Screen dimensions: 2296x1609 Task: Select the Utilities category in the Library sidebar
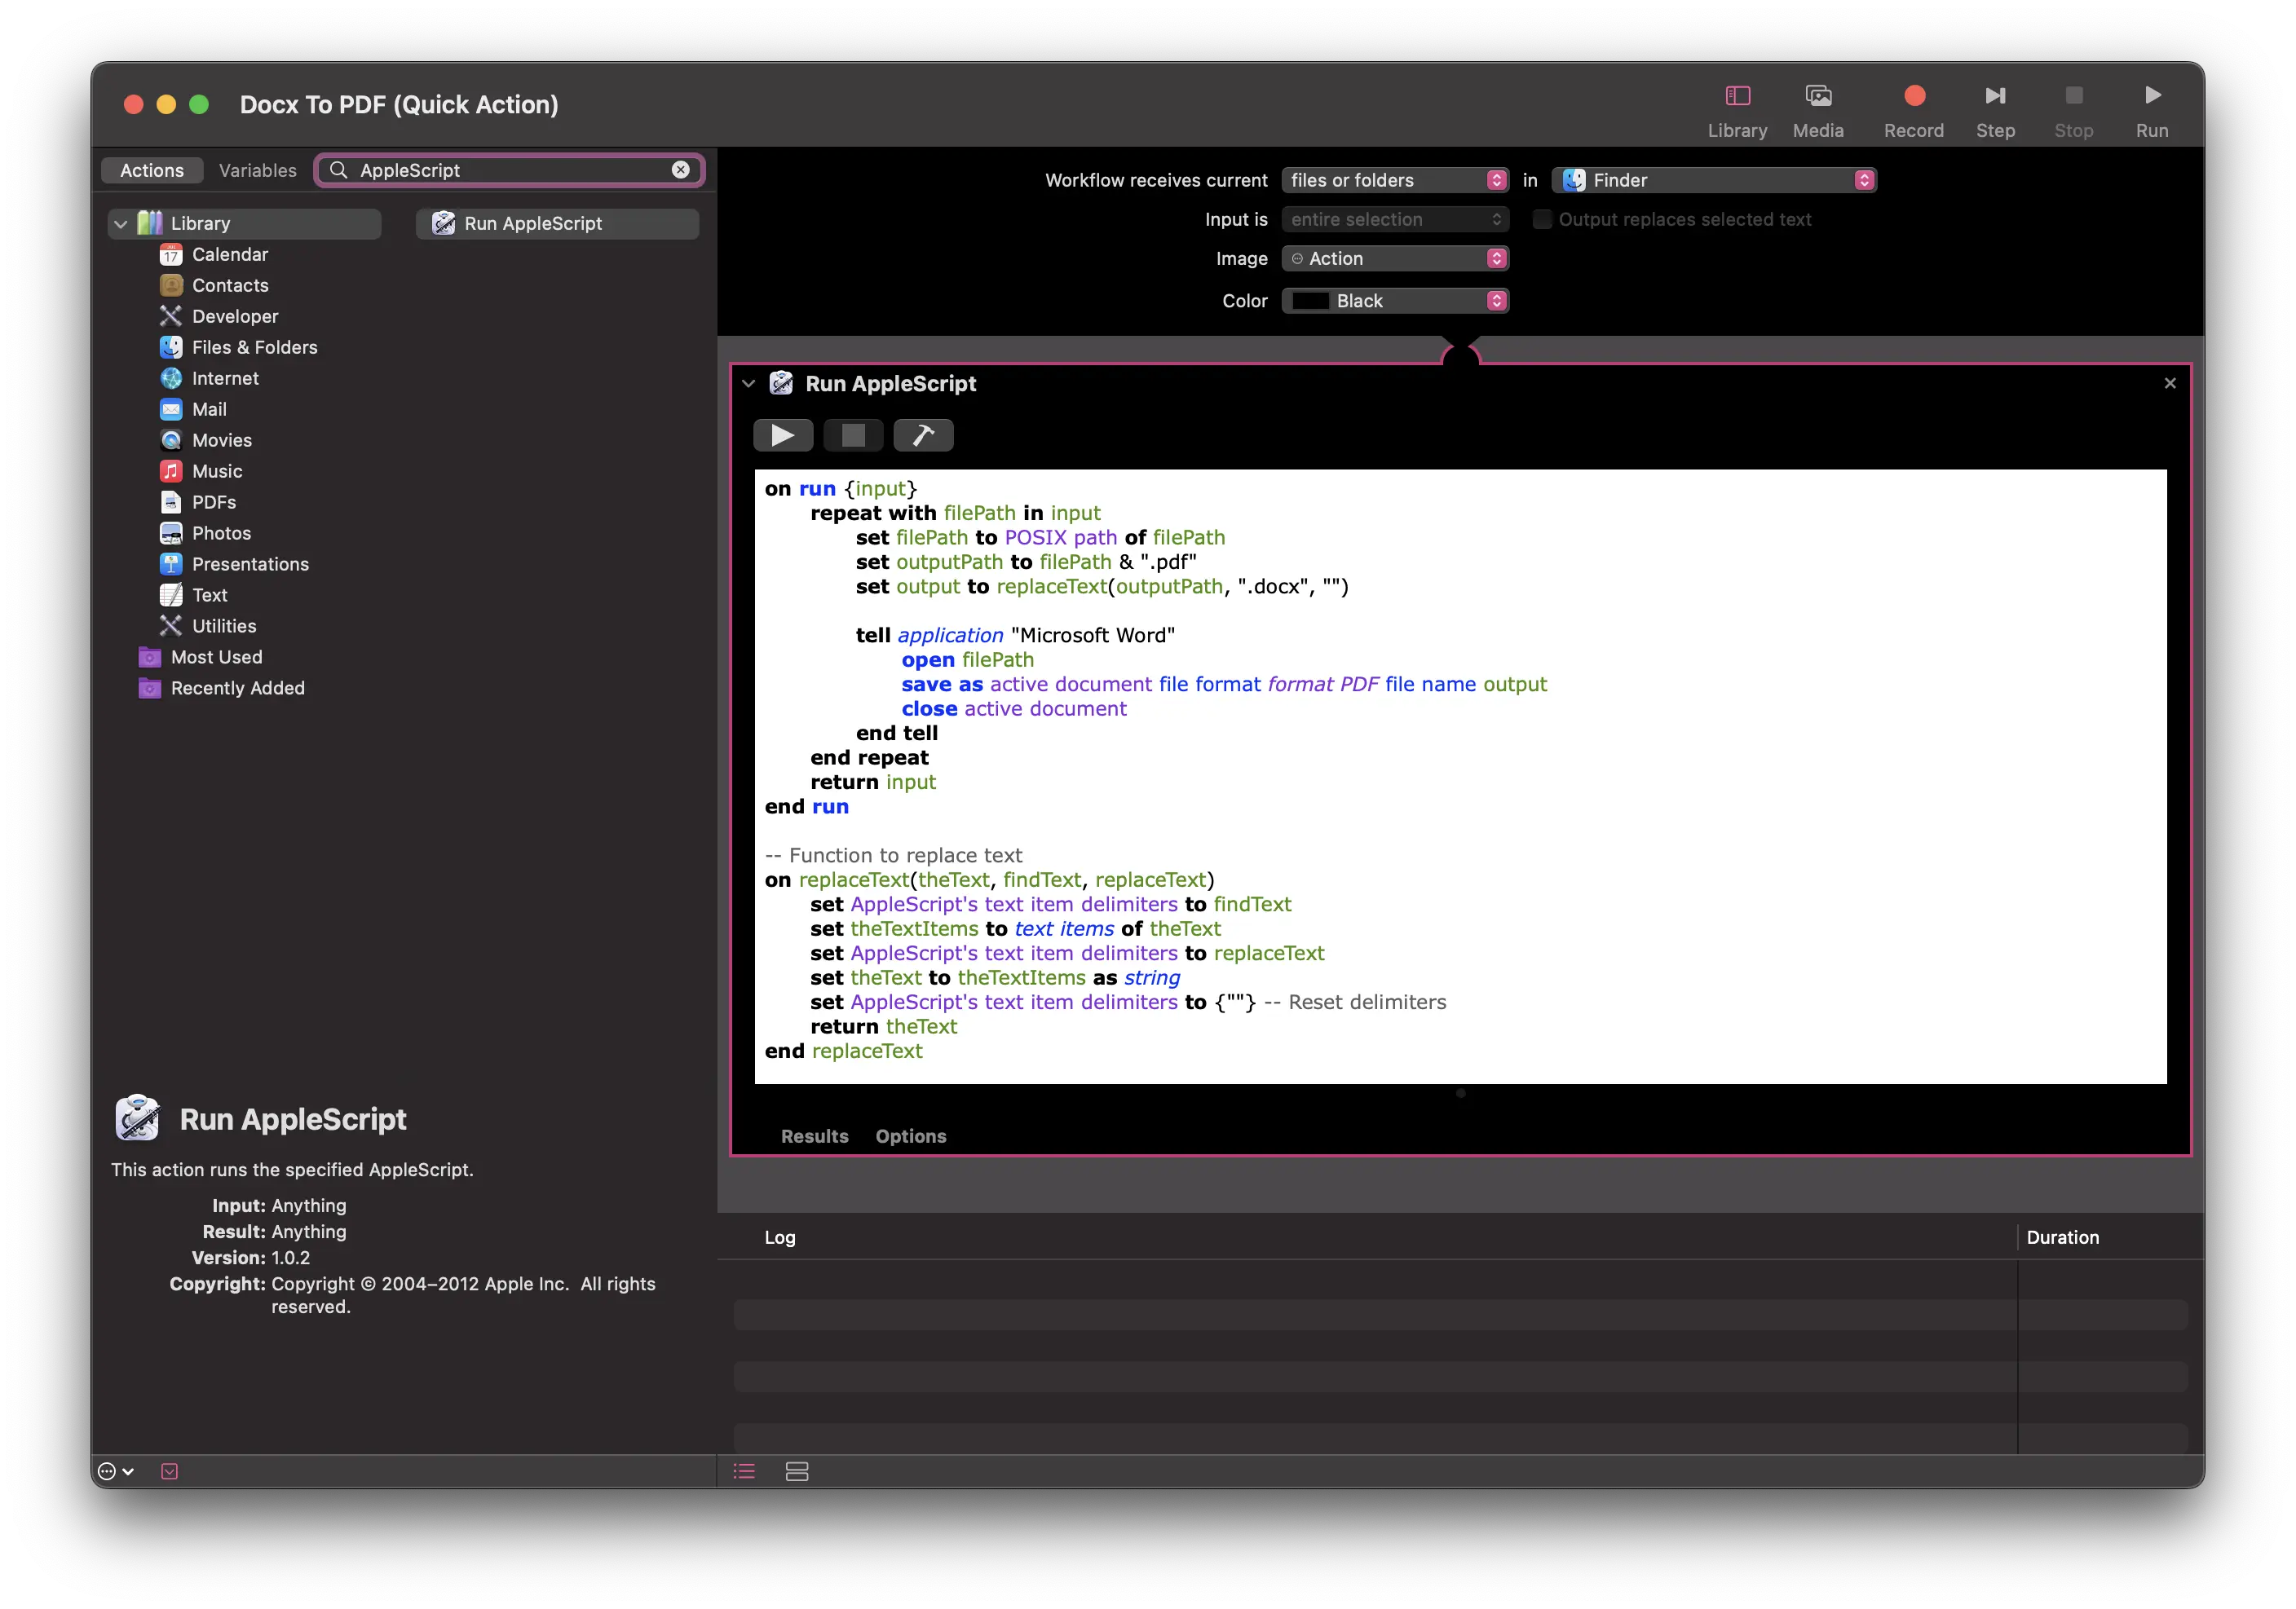(223, 626)
